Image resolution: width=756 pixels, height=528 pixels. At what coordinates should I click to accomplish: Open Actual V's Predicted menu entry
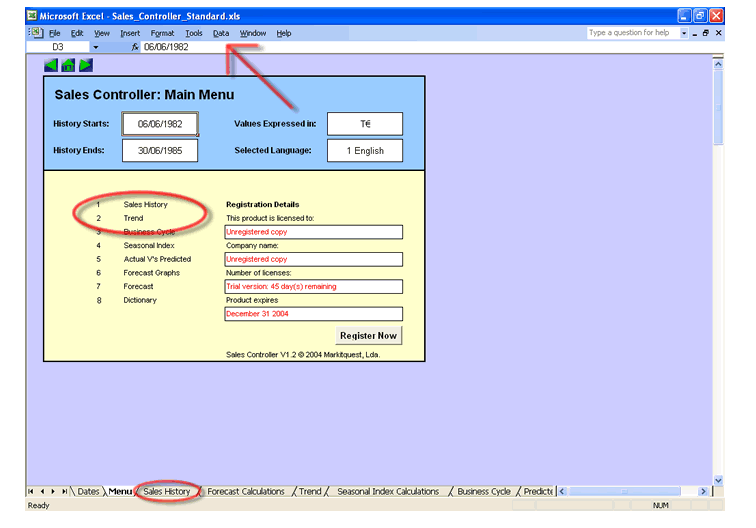click(157, 259)
